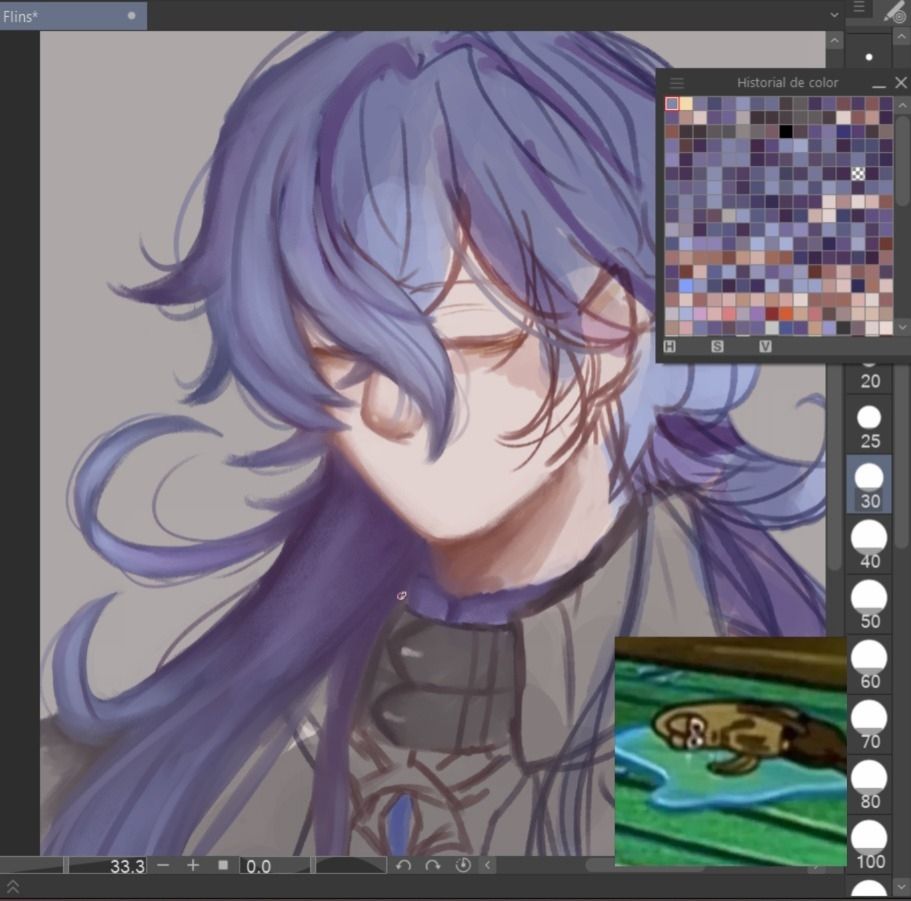Click the zoom in plus button

pos(193,866)
